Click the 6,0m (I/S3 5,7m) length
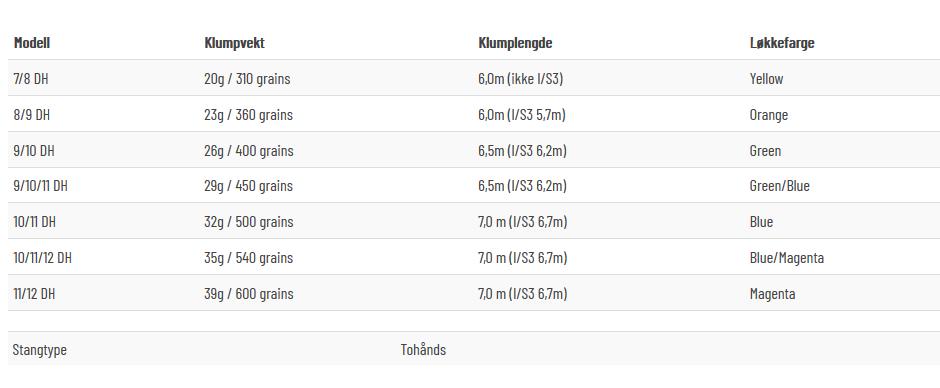The image size is (940, 388). click(x=522, y=115)
